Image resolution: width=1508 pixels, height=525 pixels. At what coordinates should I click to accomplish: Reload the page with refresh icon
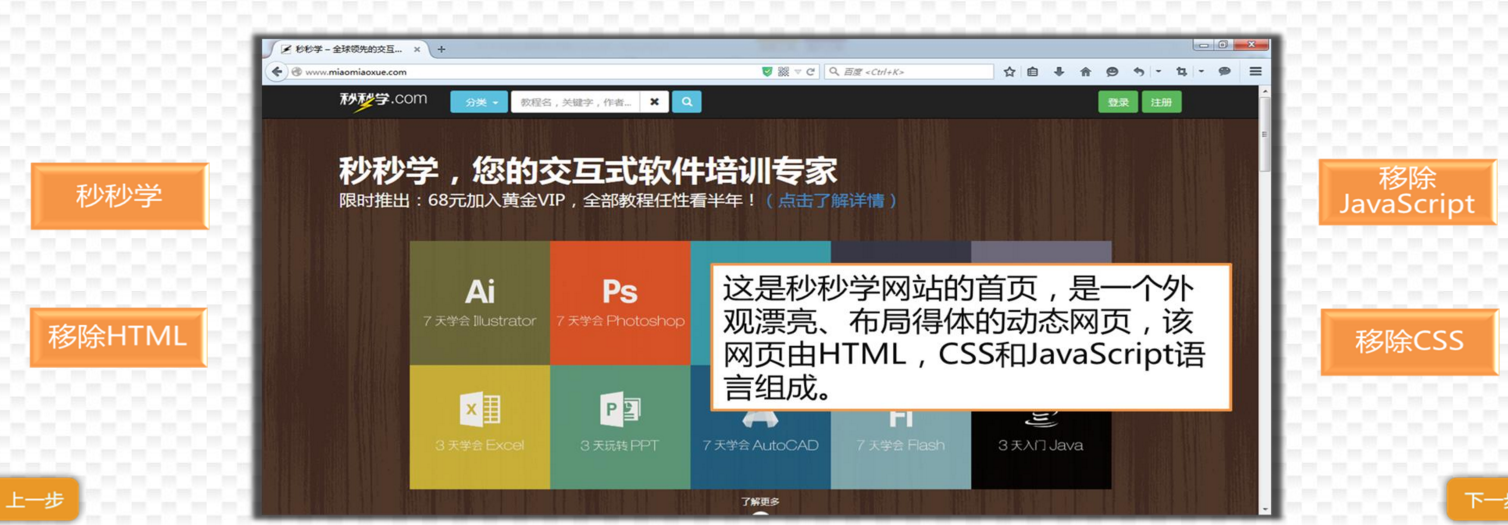pyautogui.click(x=810, y=72)
